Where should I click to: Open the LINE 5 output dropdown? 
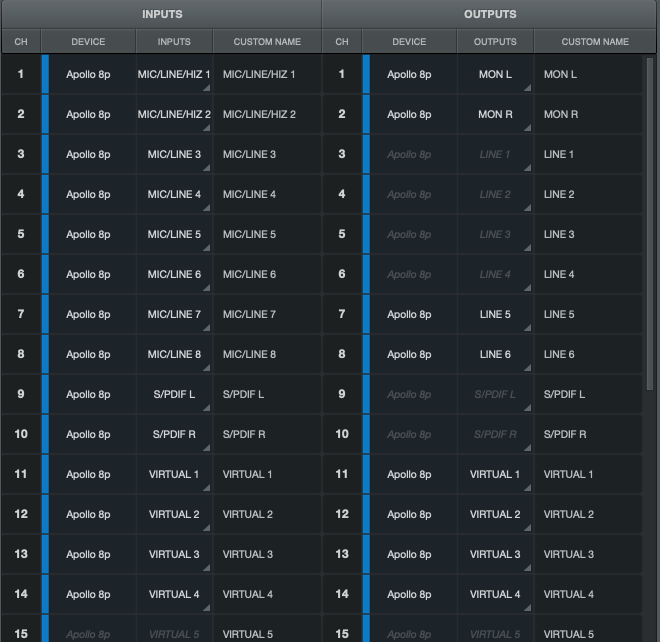point(495,314)
